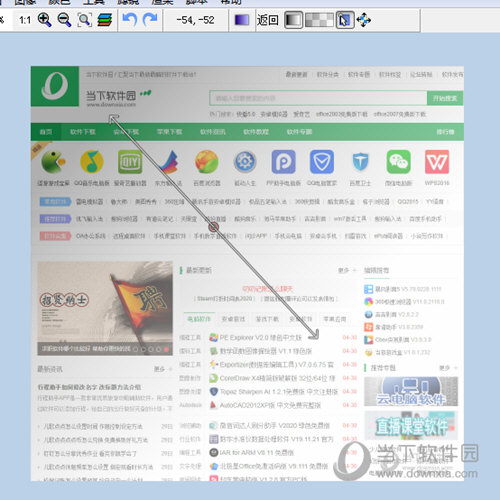Click the green WeChat 微信电脑版 icon
This screenshot has width=500, height=500.
[x=399, y=162]
